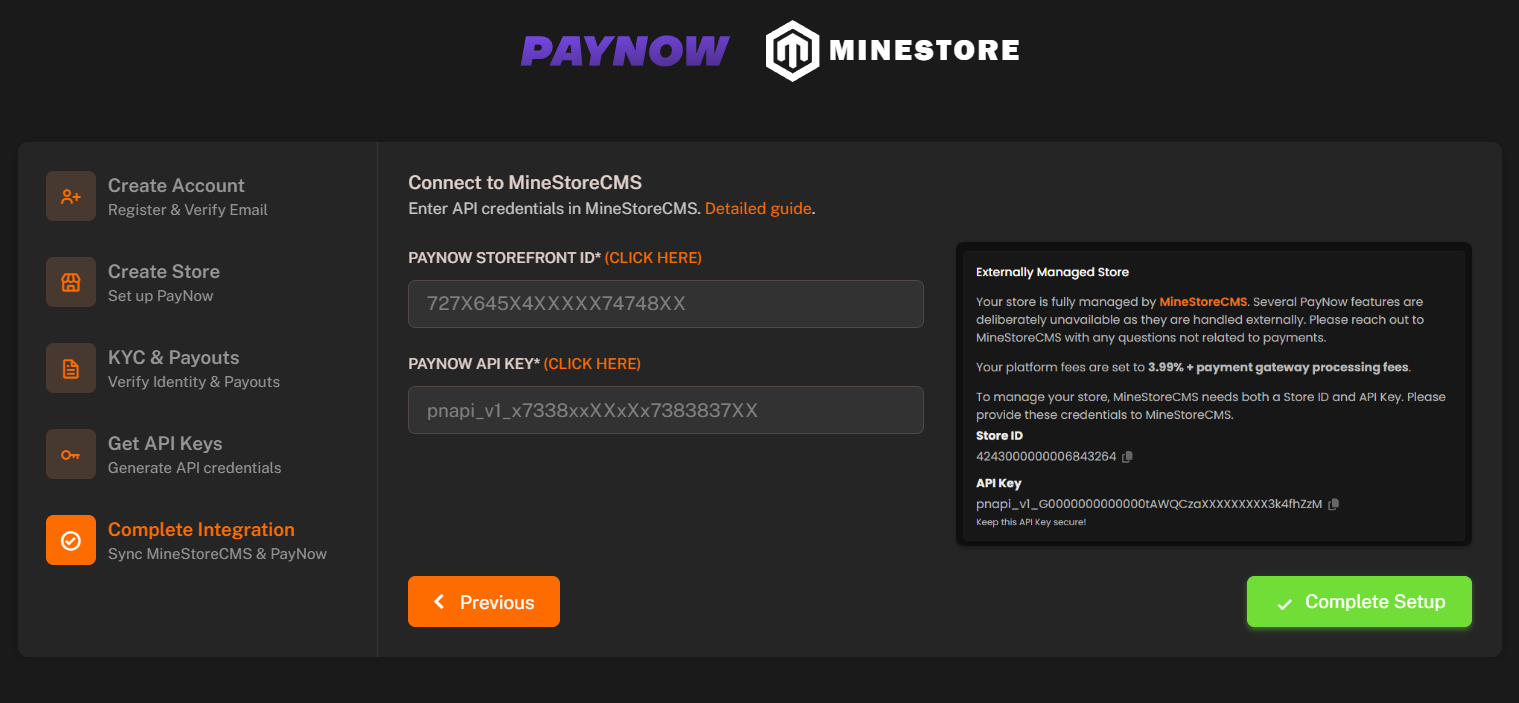Select the Create Store storefront icon
The height and width of the screenshot is (703, 1519).
(x=70, y=281)
